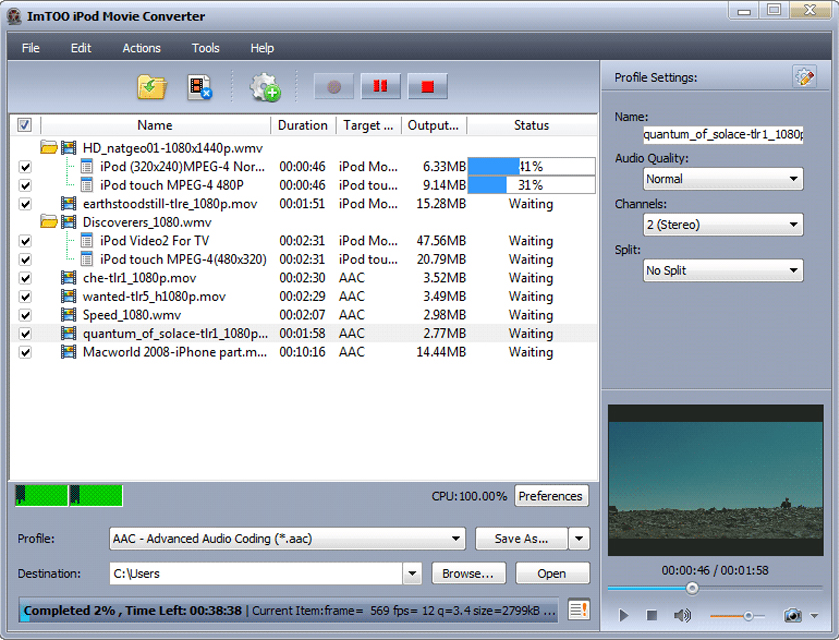The height and width of the screenshot is (640, 839).
Task: Expand the Channels dropdown
Action: pyautogui.click(x=722, y=225)
